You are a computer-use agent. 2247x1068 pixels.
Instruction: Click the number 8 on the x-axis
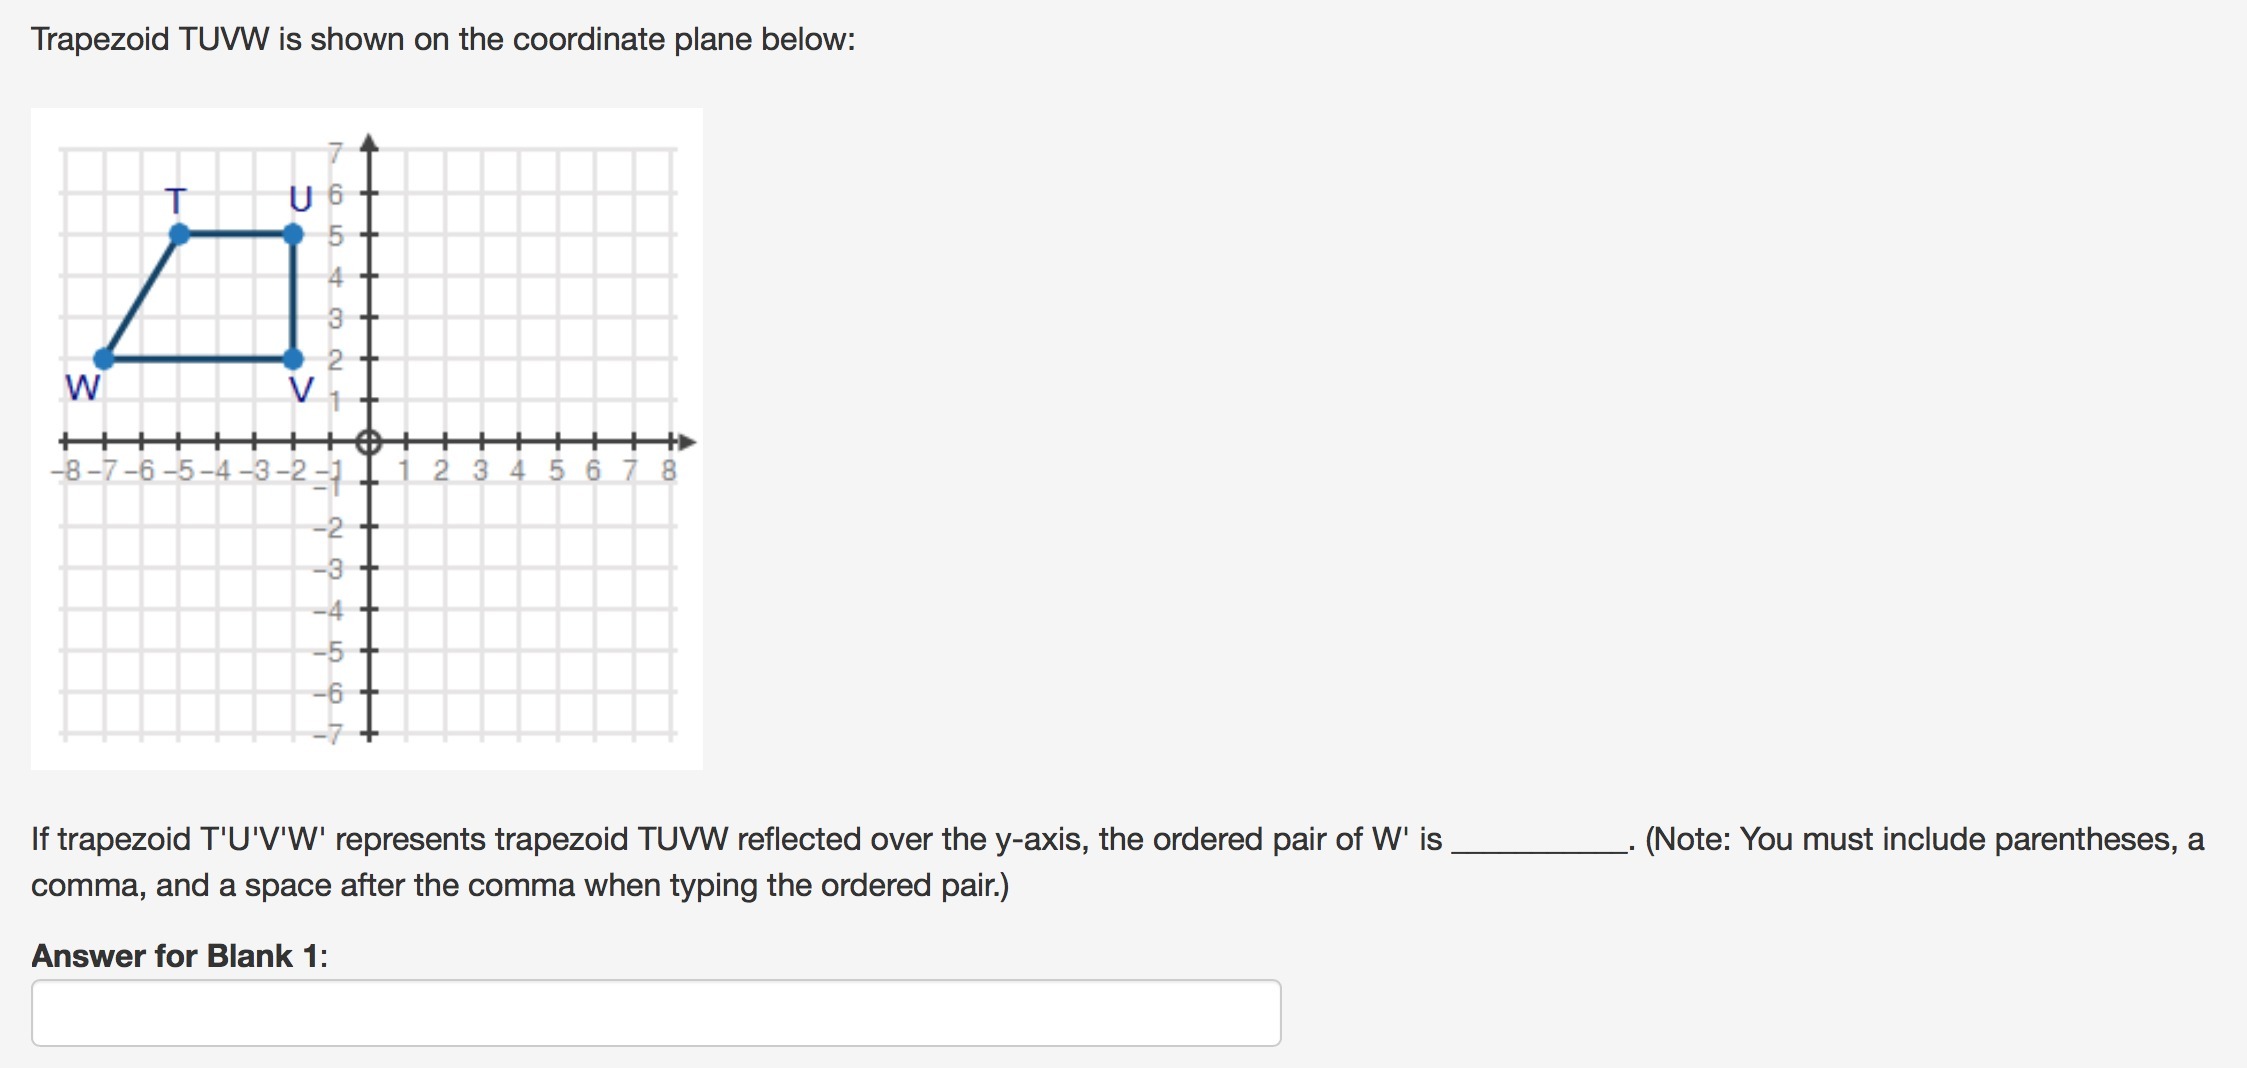[669, 470]
